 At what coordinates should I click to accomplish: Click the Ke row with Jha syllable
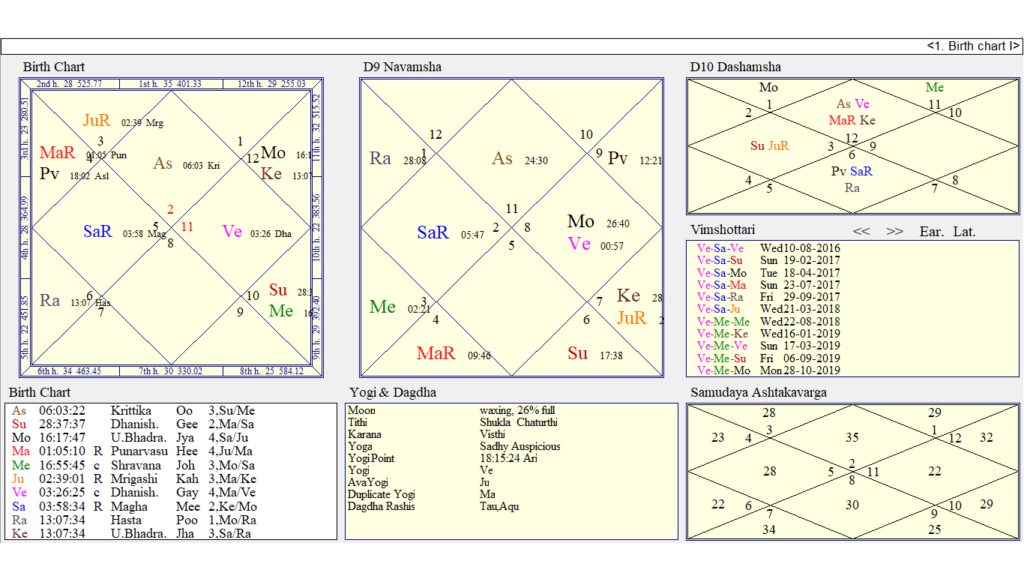(x=134, y=534)
